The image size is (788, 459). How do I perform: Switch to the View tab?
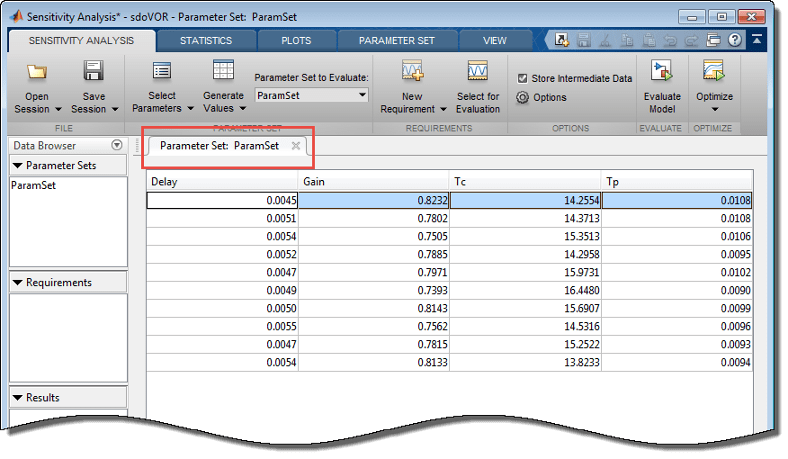pyautogui.click(x=495, y=41)
